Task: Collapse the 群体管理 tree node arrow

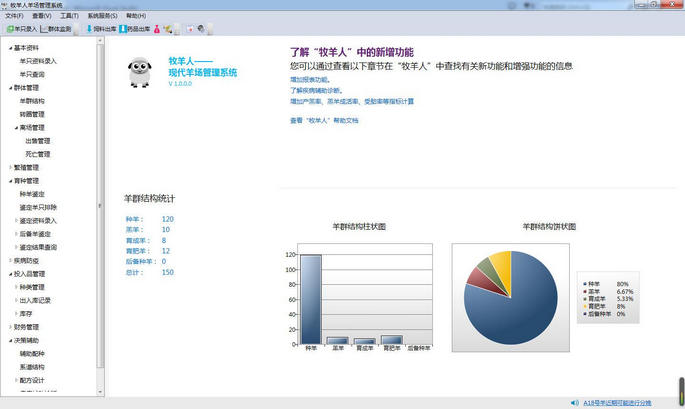Action: tap(10, 88)
